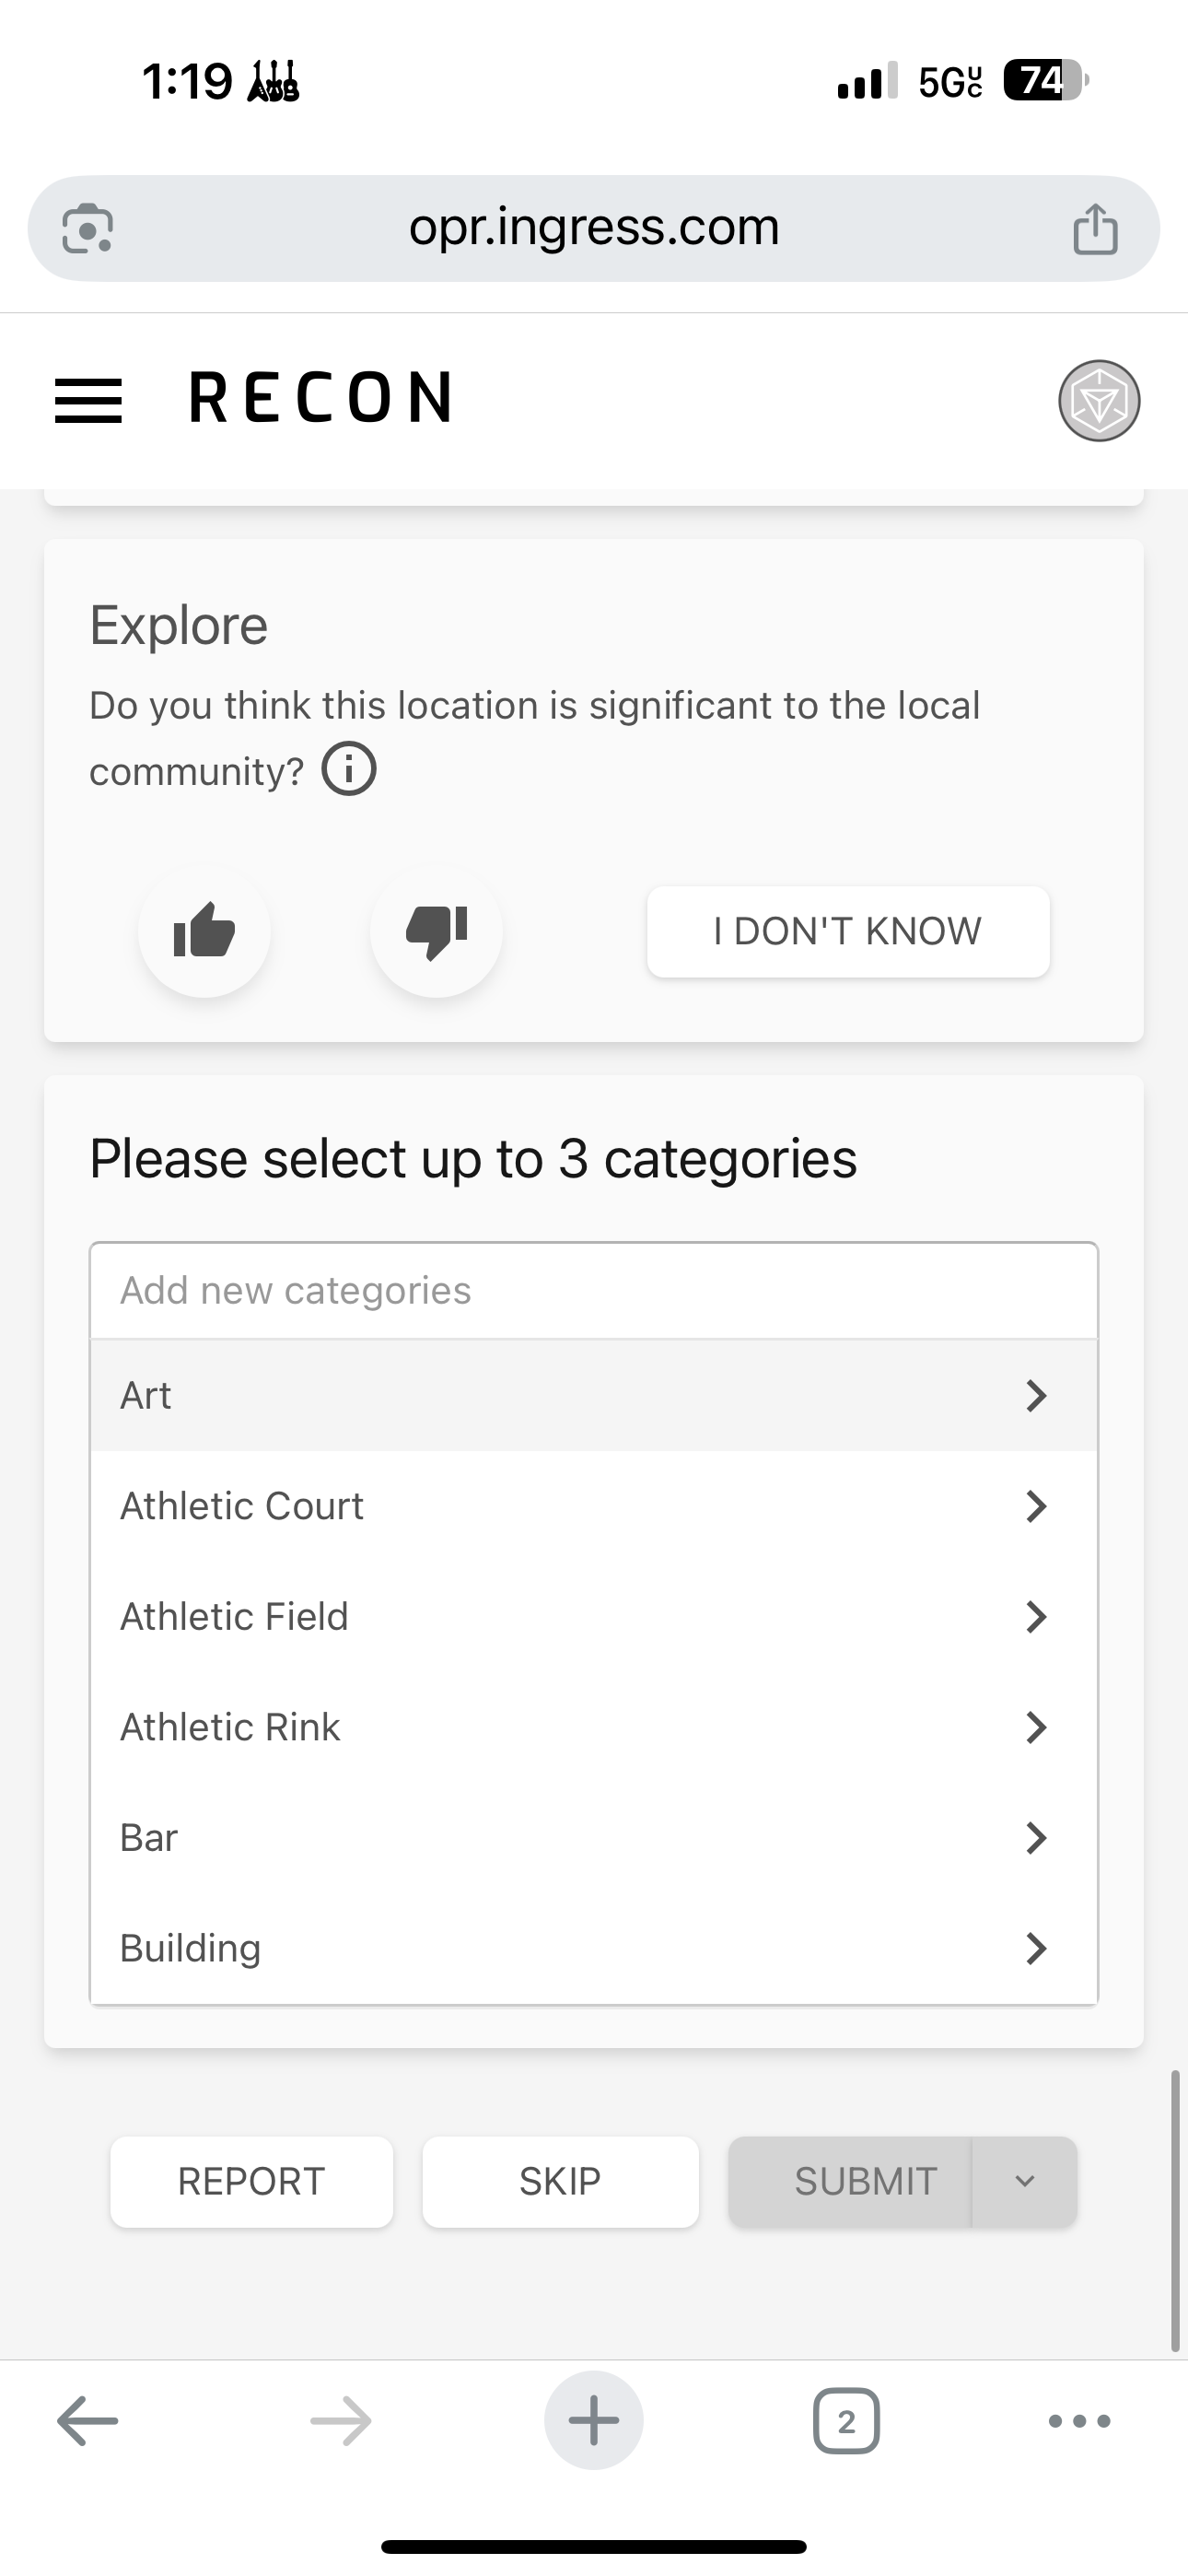The width and height of the screenshot is (1188, 2576).
Task: Open a new tab with plus button
Action: click(x=593, y=2420)
